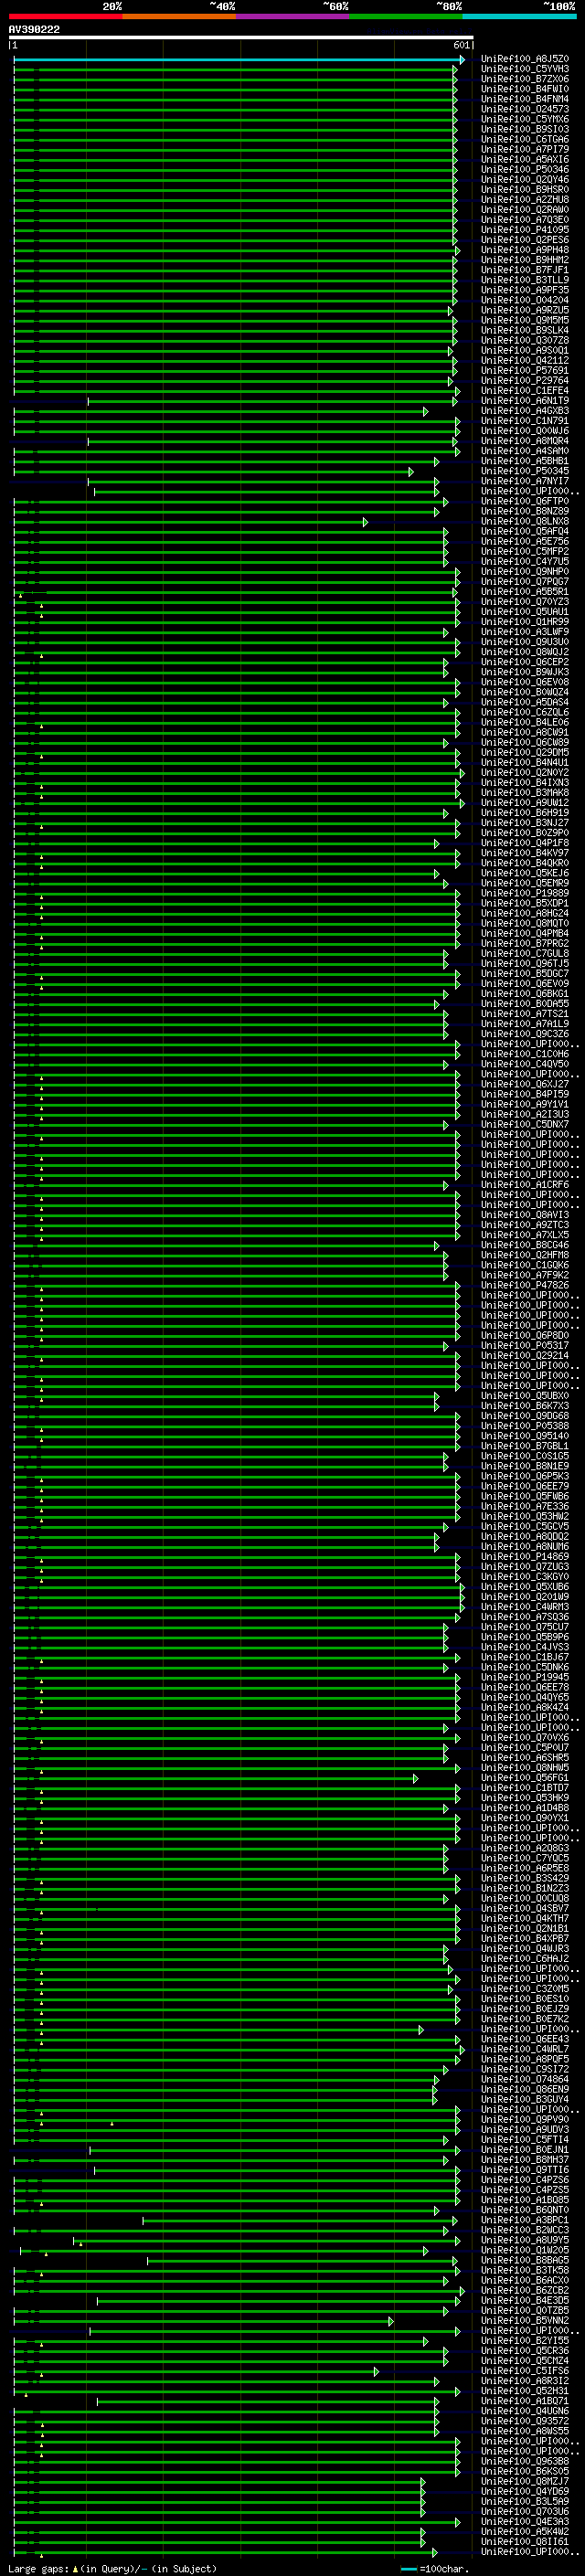Viewport: 585px width, 2576px height.
Task: Select the query name AV390222
Action: tap(34, 29)
